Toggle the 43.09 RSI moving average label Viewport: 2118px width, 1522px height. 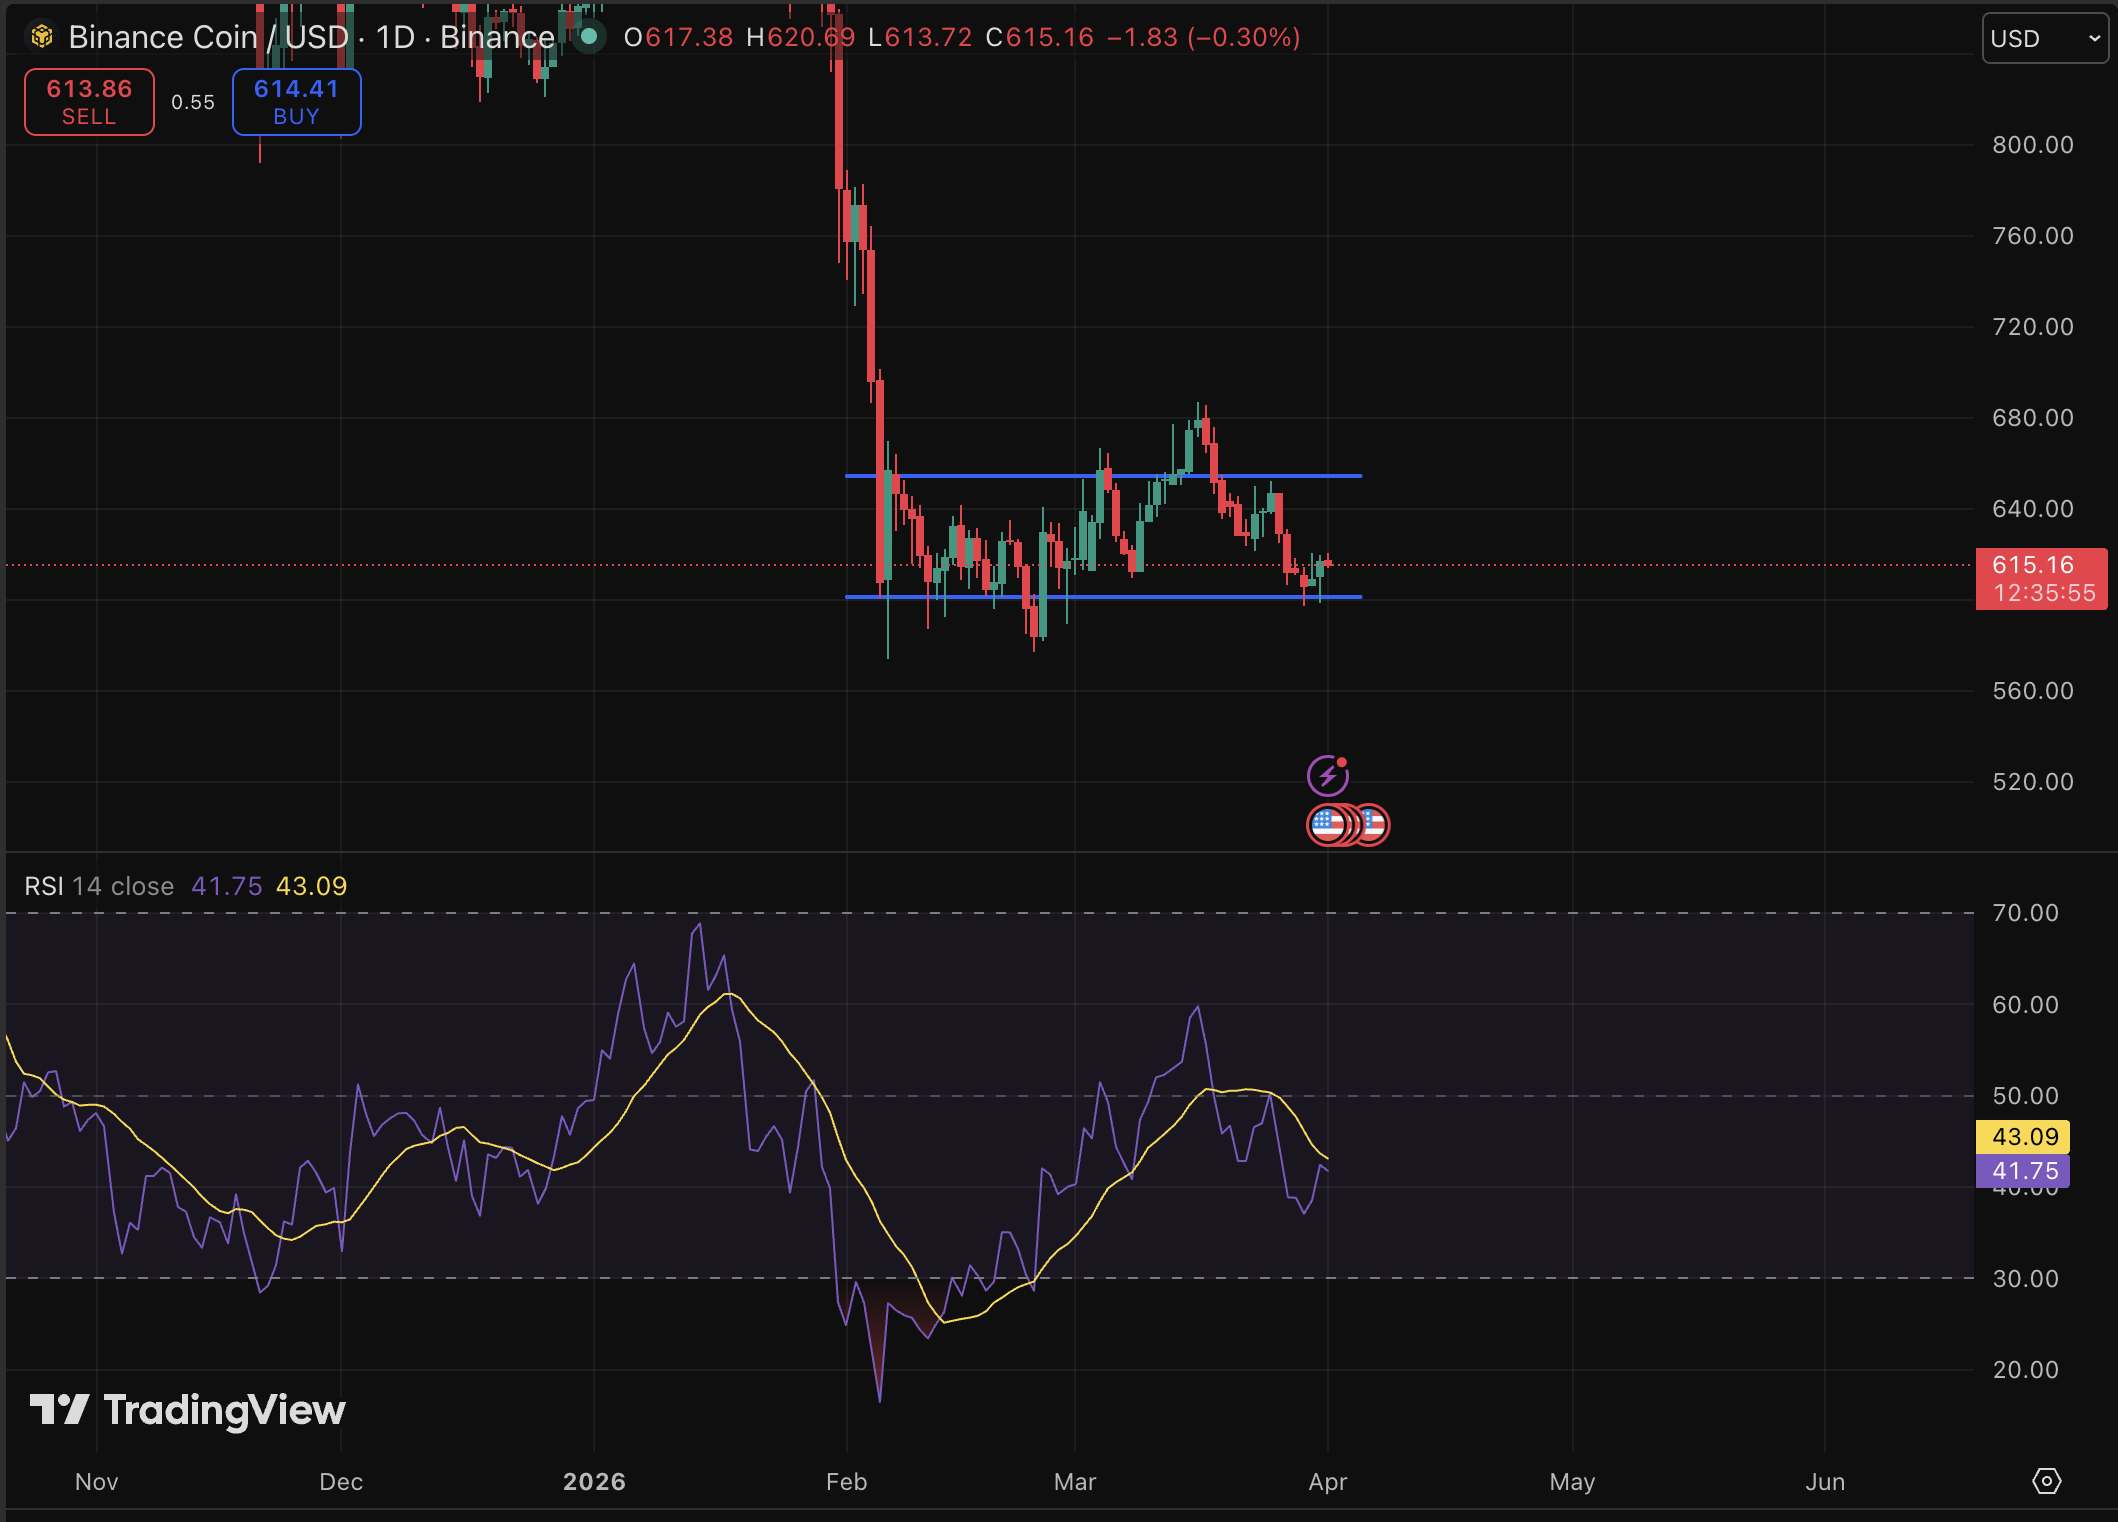[x=2023, y=1136]
